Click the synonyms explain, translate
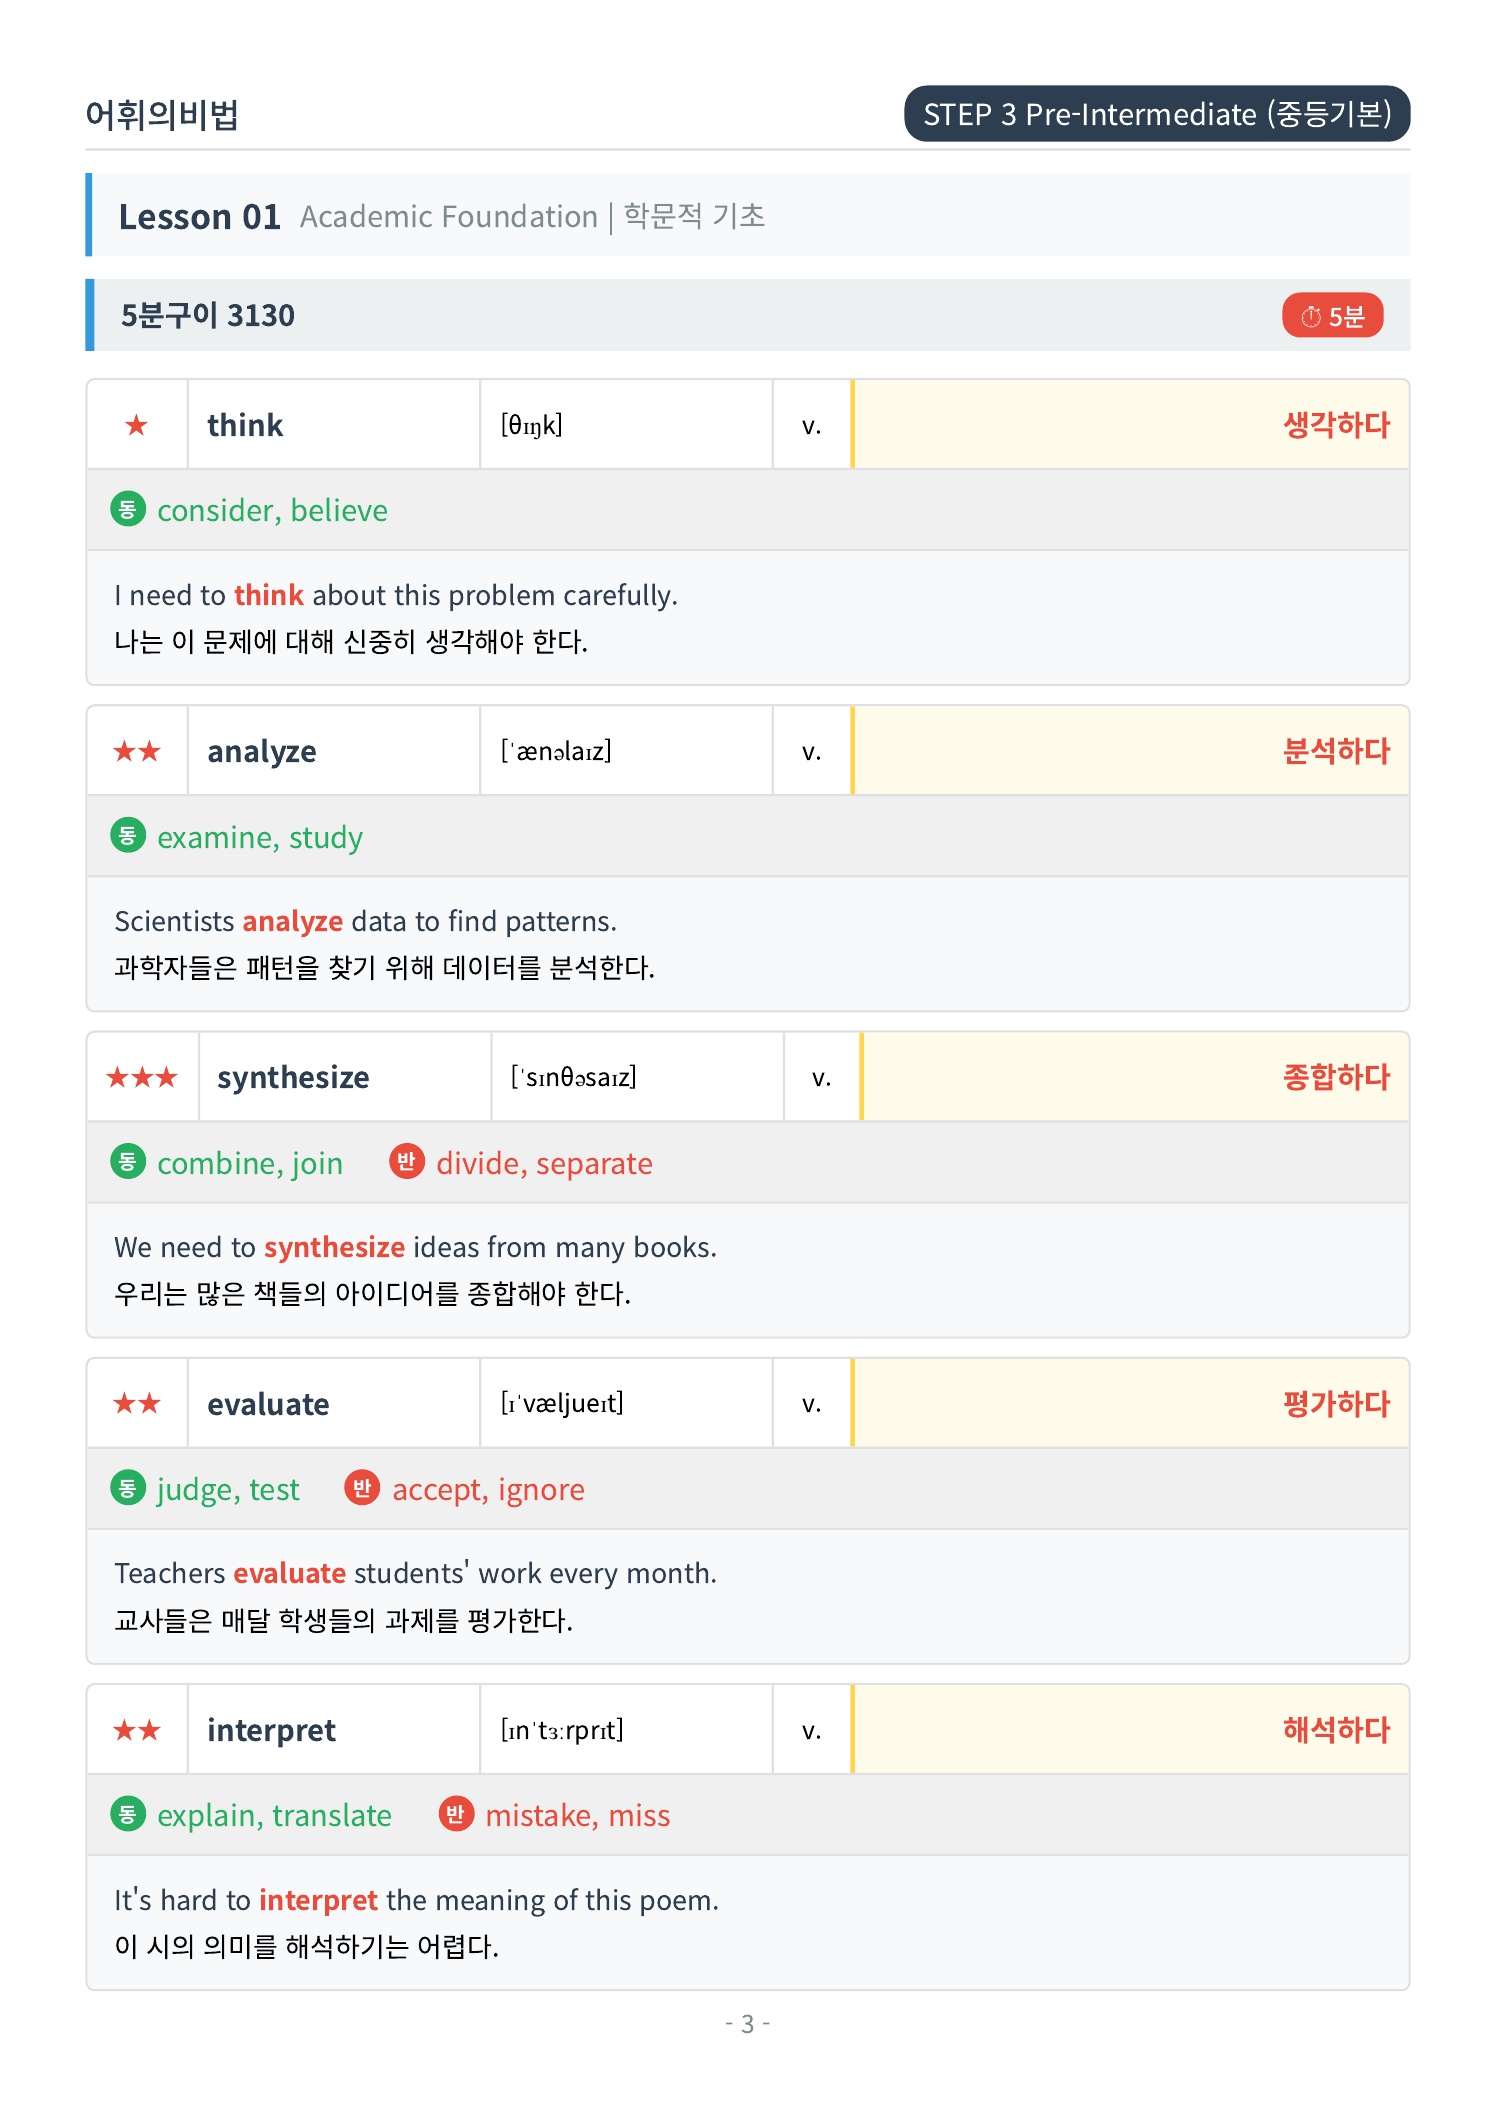Screen dimensions: 1497x2127 click(274, 1814)
